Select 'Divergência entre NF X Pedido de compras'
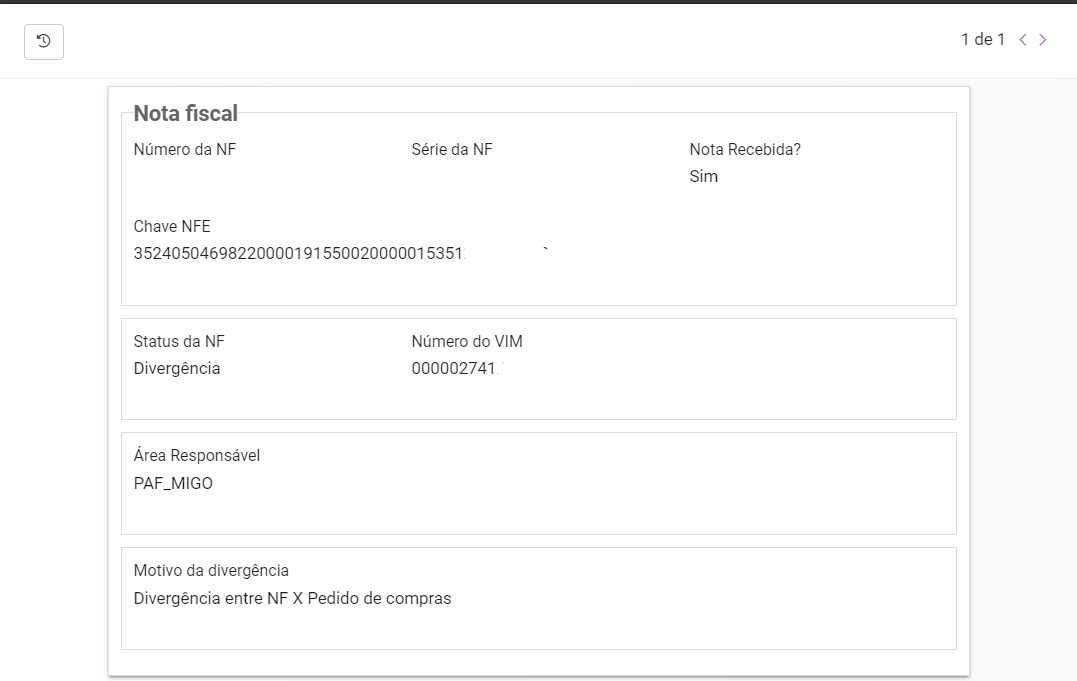 (293, 599)
